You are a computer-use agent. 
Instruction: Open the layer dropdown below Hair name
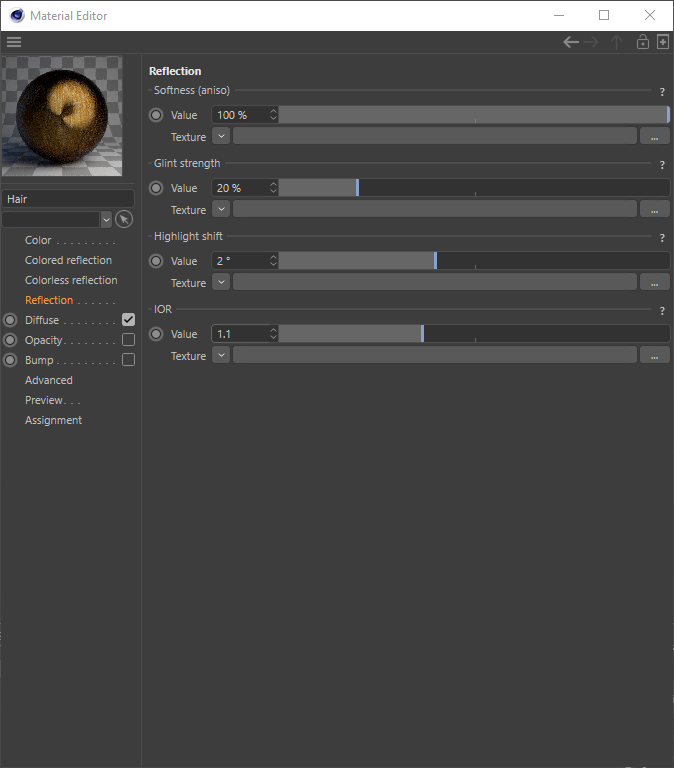pyautogui.click(x=106, y=219)
